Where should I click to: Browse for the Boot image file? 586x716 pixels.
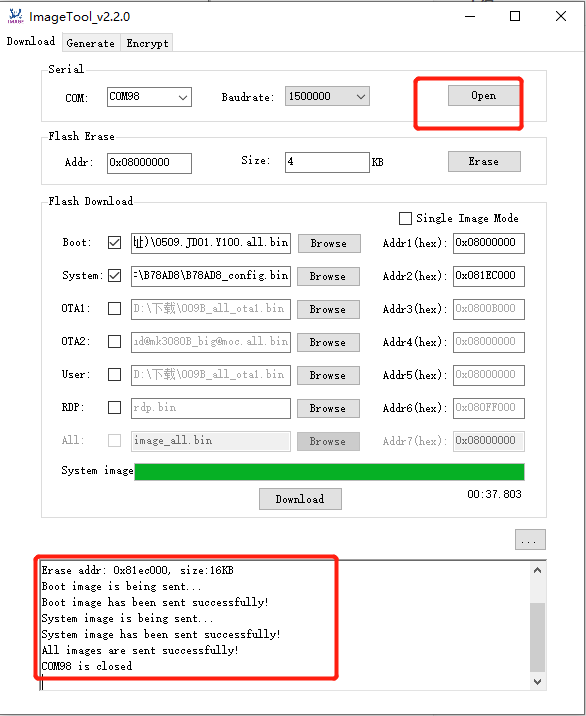[x=329, y=243]
